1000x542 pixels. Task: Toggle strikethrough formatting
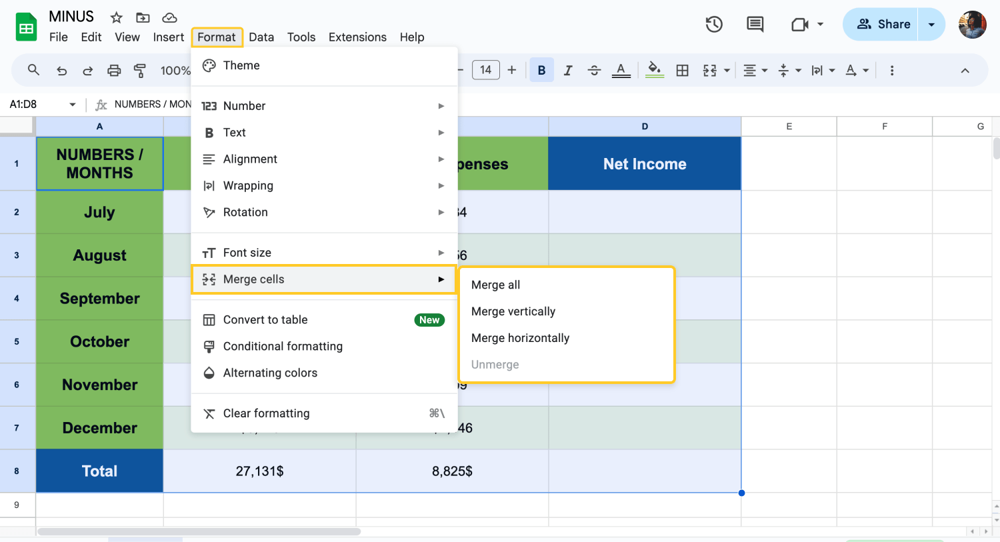594,71
